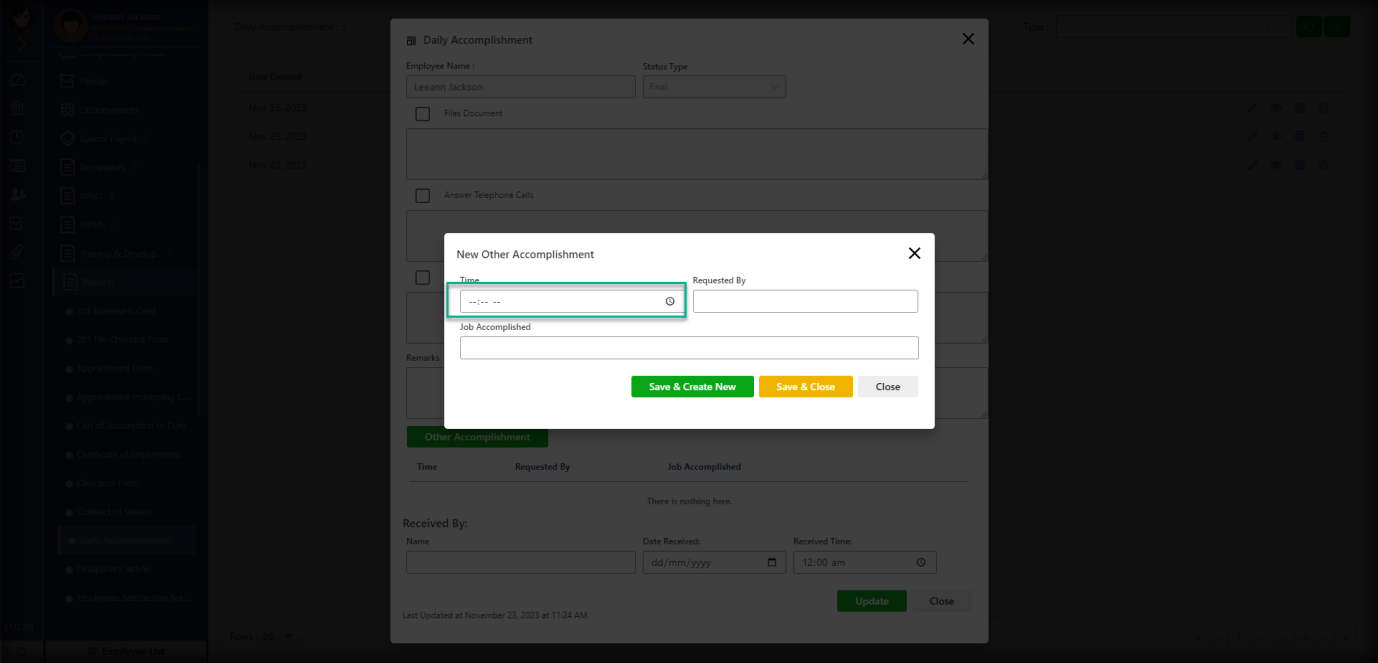The image size is (1378, 663).
Task: Click the Received By Name field
Action: pos(520,563)
